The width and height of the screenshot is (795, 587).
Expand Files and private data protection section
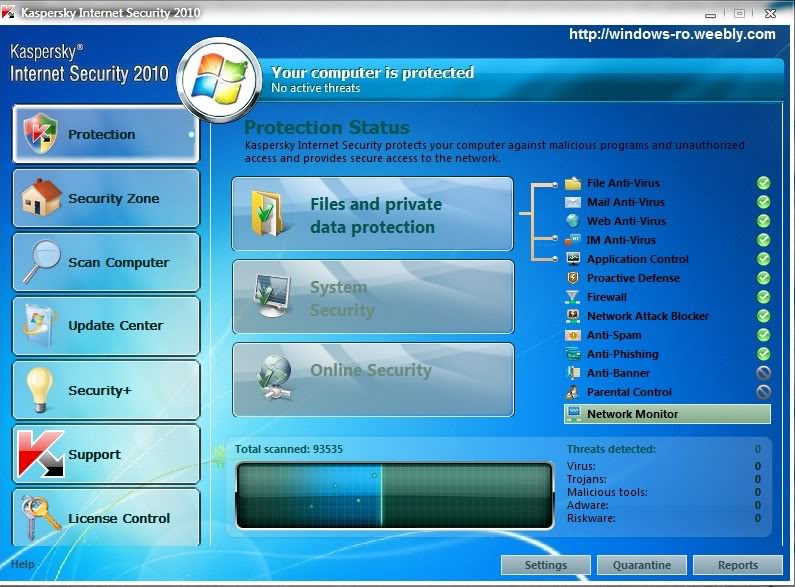pos(373,214)
